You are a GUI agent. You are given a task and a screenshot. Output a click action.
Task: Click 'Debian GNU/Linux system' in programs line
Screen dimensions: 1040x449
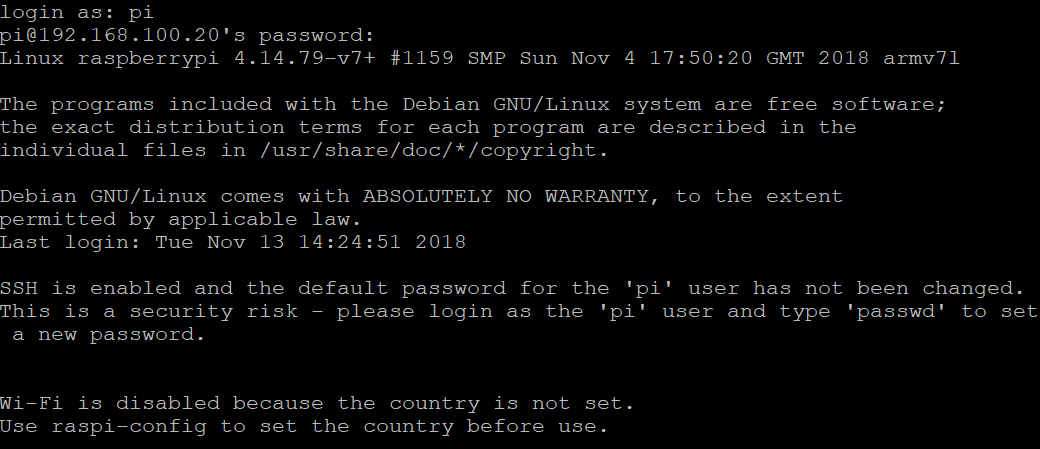[551, 105]
